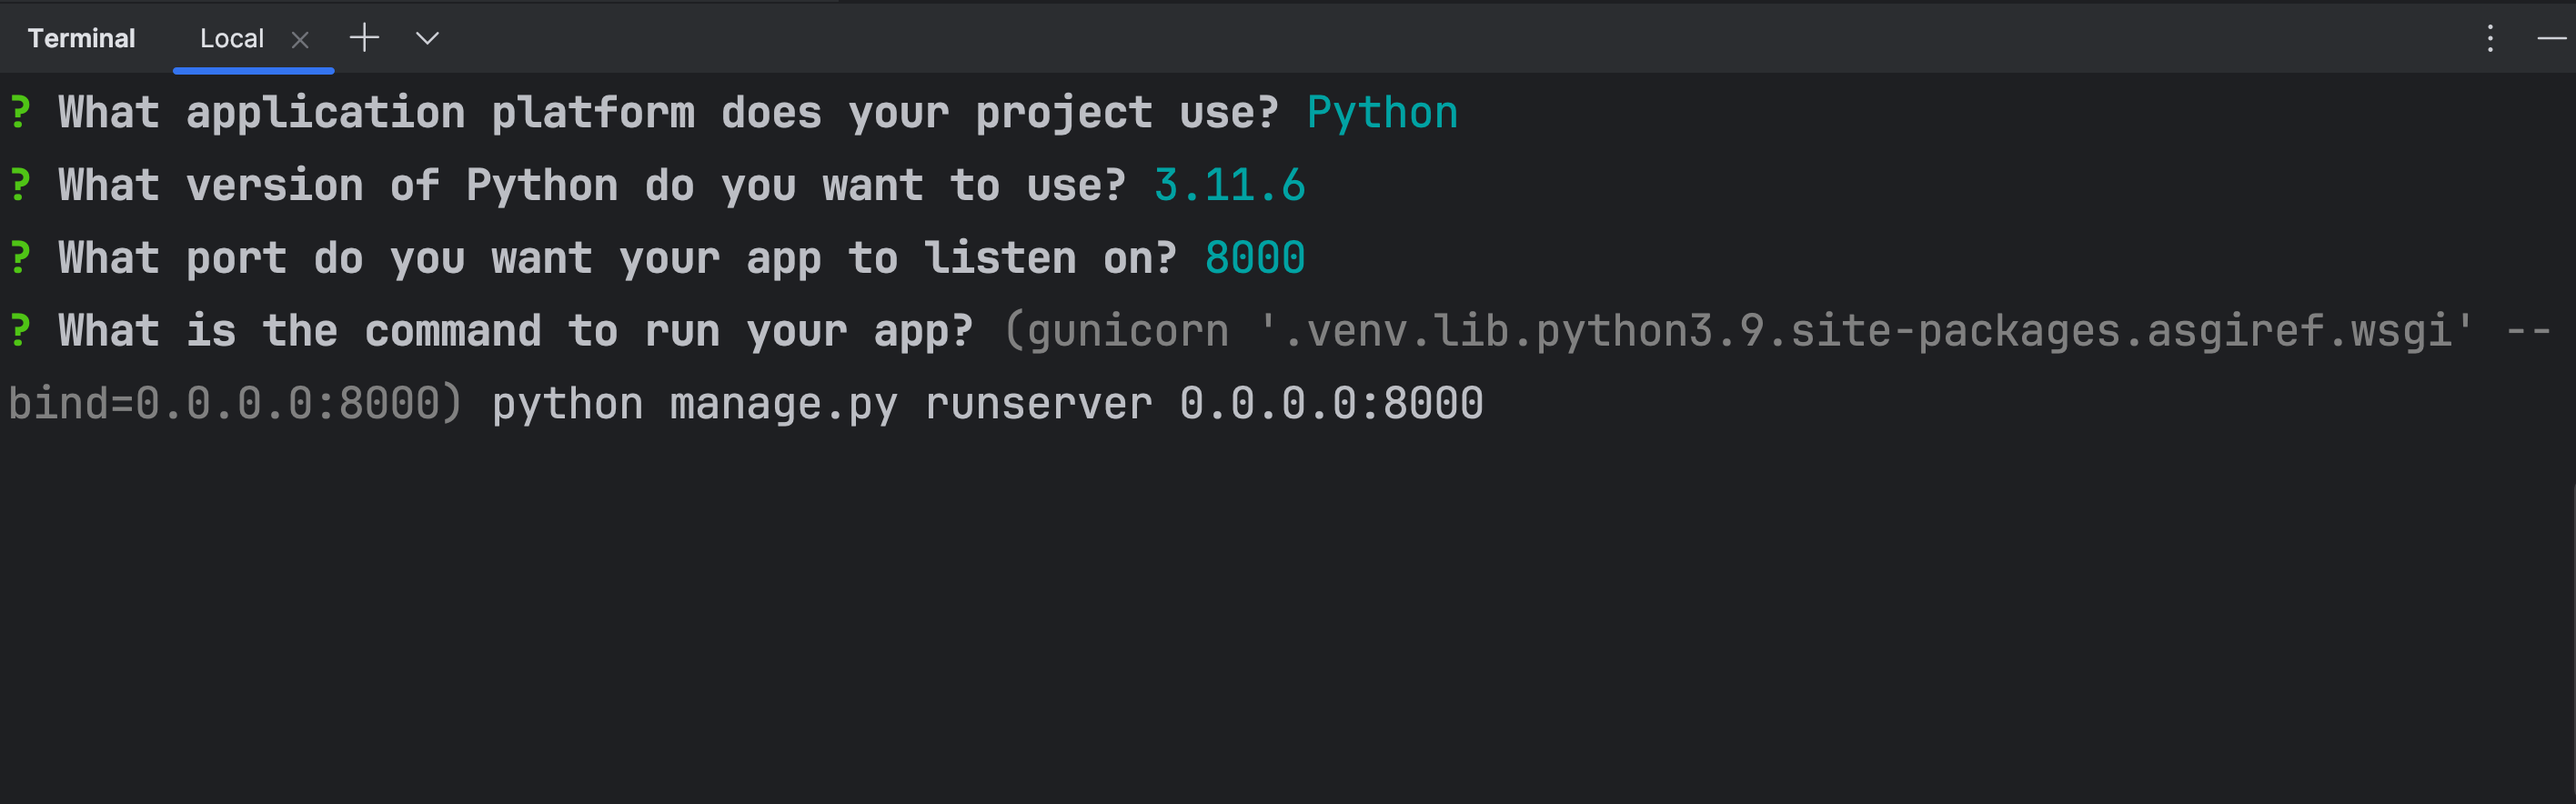This screenshot has width=2576, height=804.
Task: Click the port to listen on question
Action: pos(616,258)
